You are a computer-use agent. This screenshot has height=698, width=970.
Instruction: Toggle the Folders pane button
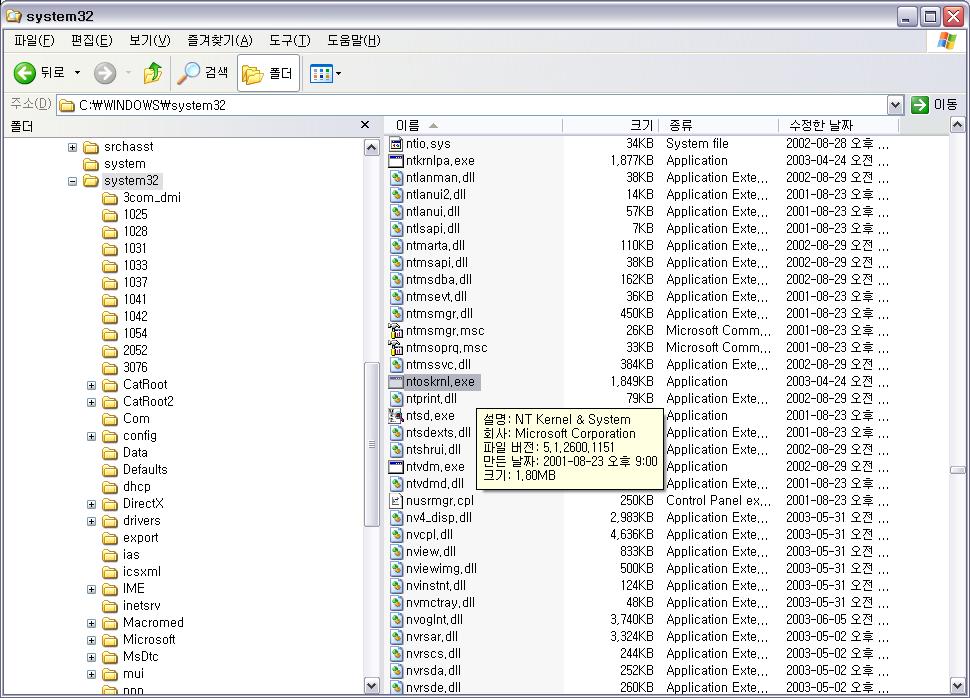pos(268,73)
